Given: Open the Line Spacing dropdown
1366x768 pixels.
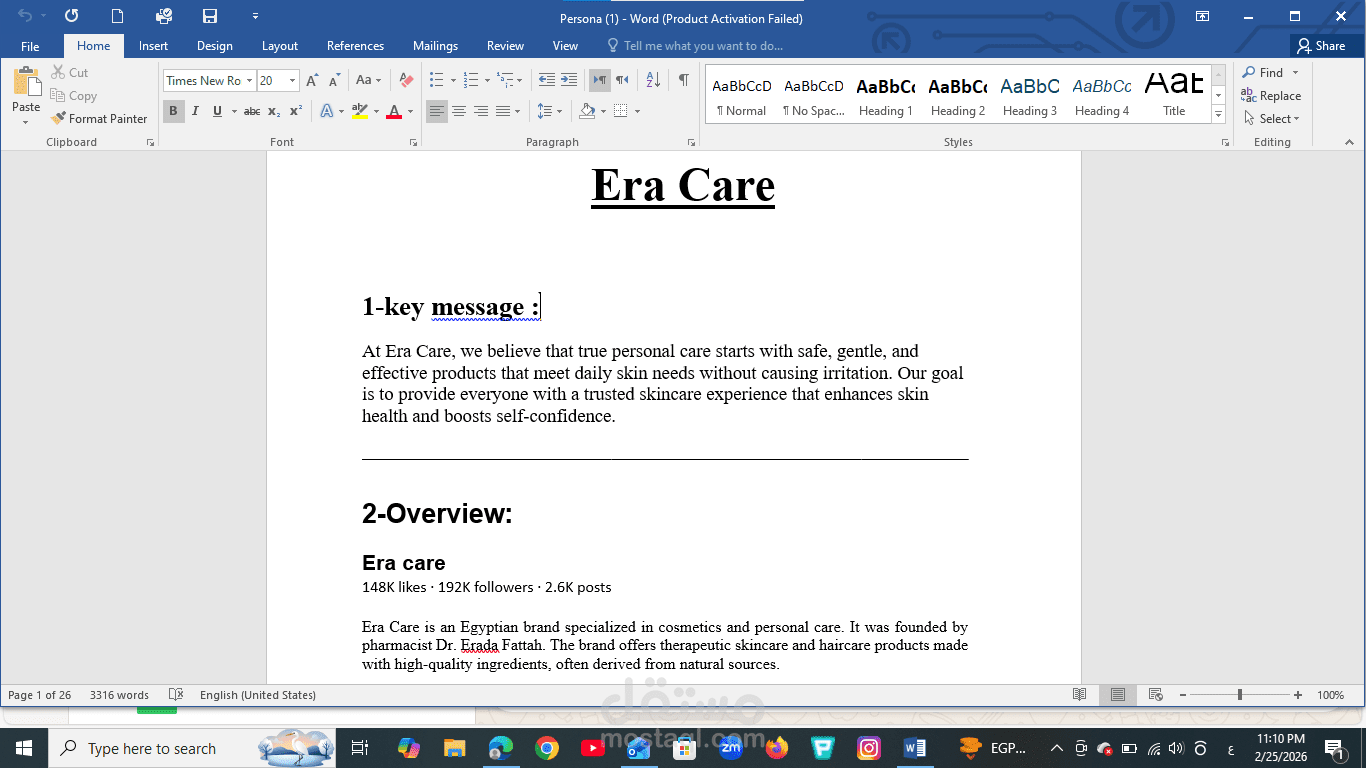Looking at the screenshot, I should point(549,111).
